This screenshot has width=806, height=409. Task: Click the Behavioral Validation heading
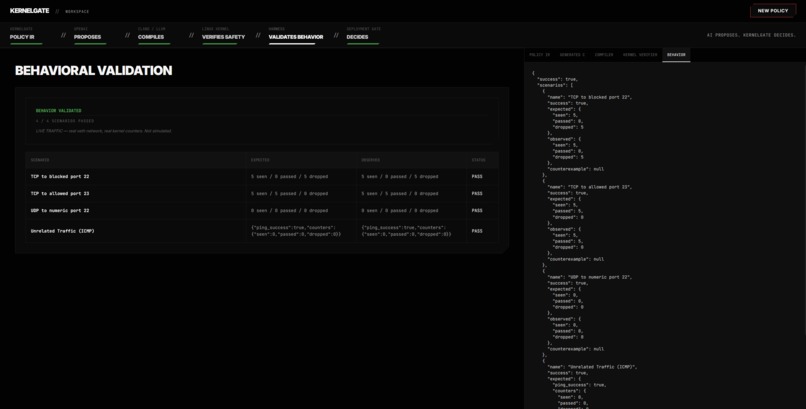tap(94, 71)
